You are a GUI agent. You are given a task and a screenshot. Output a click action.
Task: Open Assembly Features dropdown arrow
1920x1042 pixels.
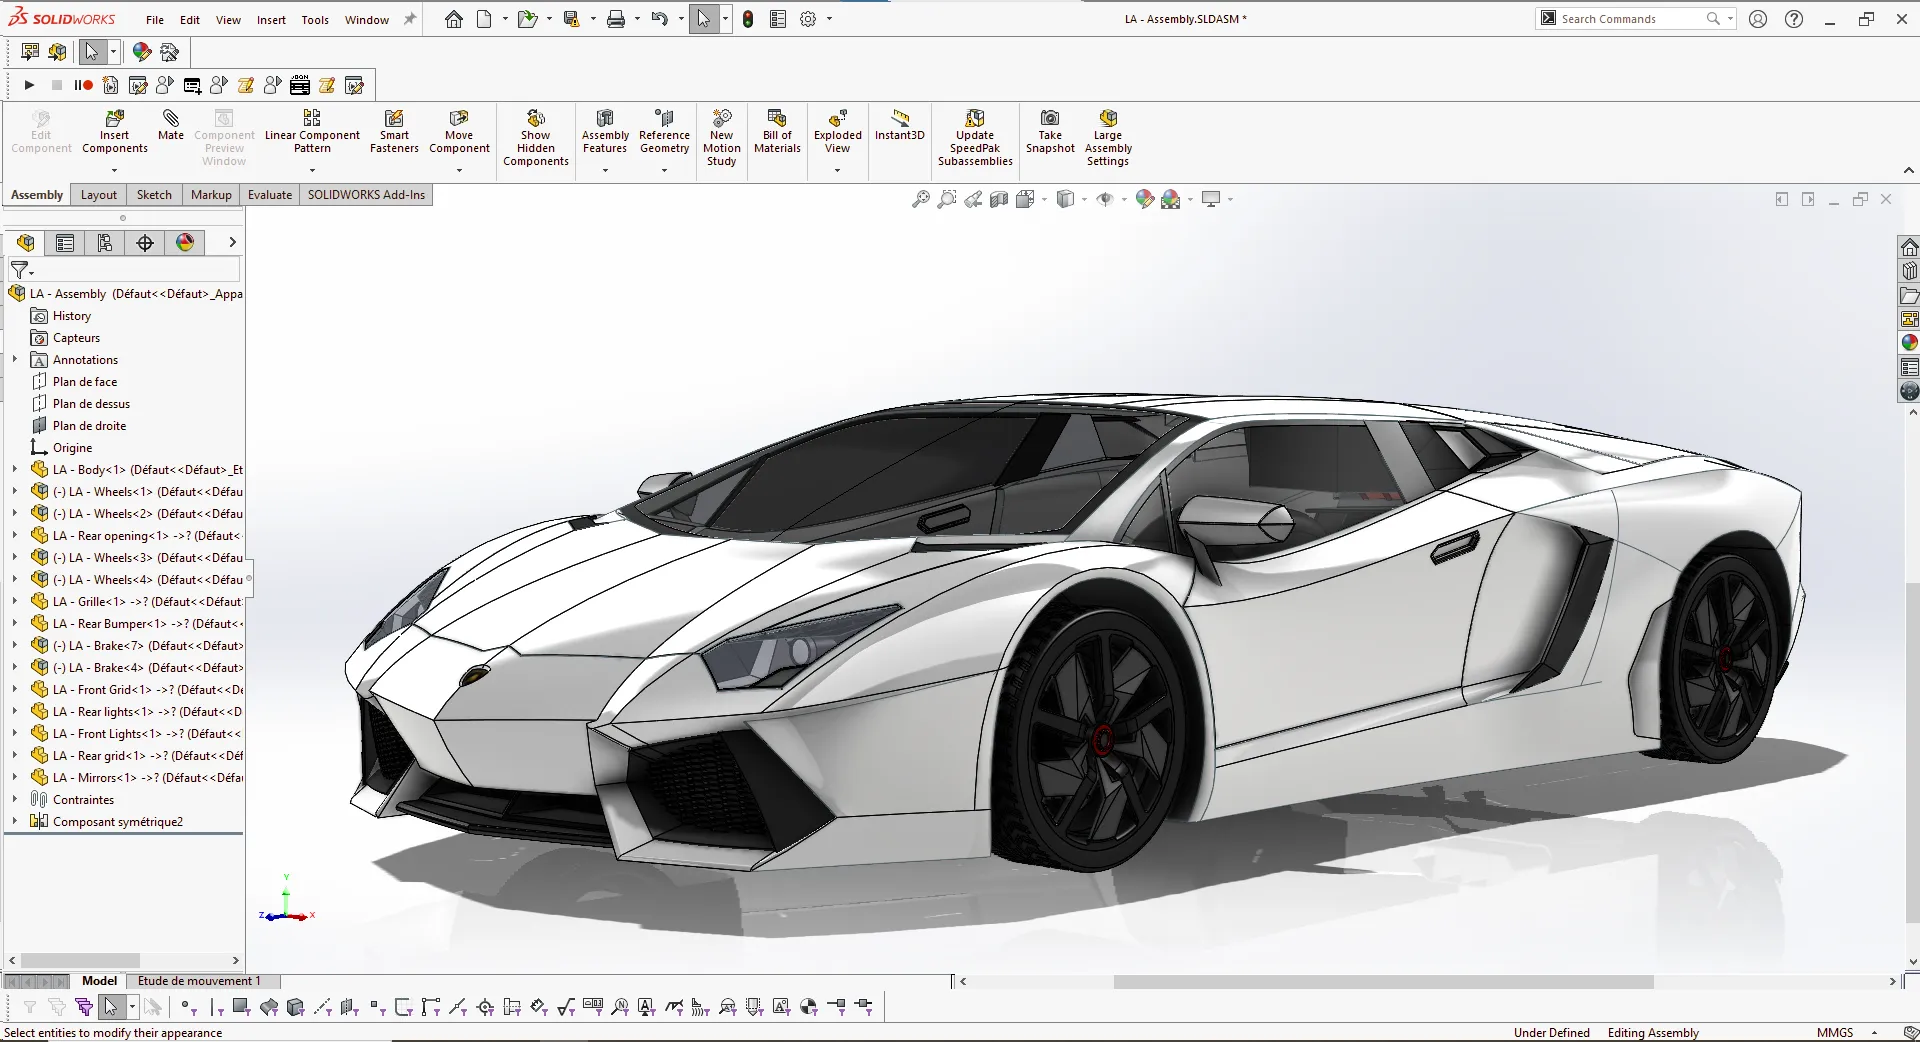(x=605, y=170)
